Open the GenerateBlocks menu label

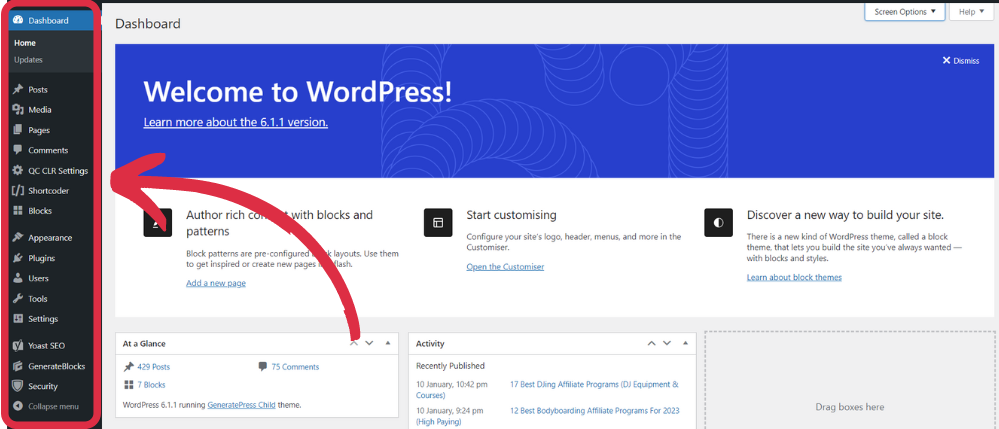(x=56, y=367)
